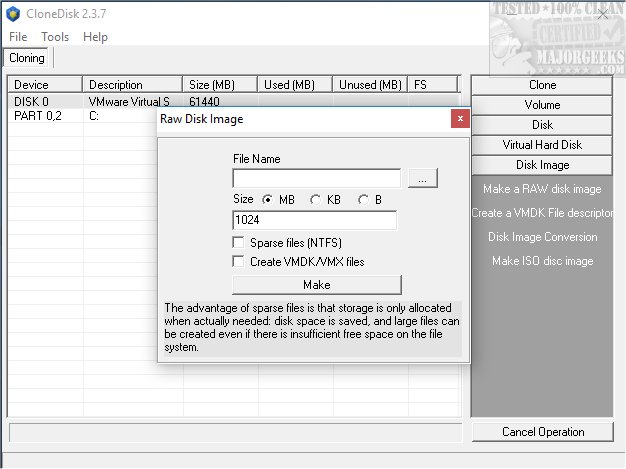
Task: Select the B size radio button
Action: [x=363, y=199]
